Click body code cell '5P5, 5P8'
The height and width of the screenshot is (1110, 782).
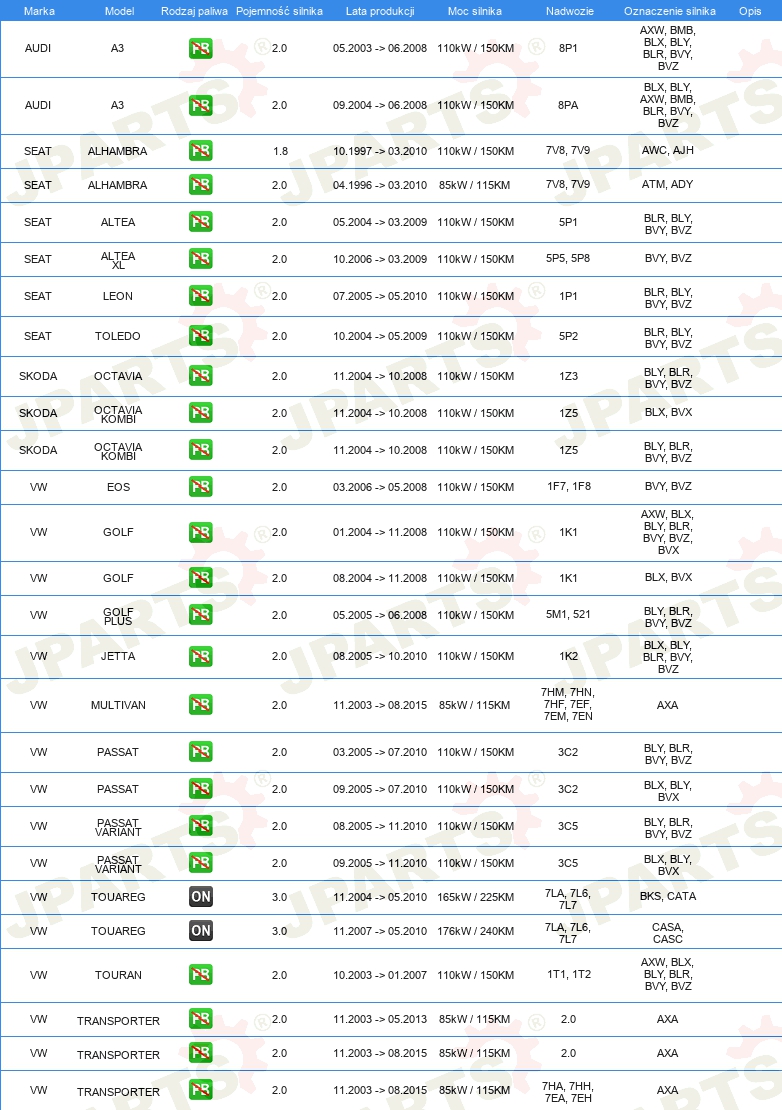pos(568,258)
